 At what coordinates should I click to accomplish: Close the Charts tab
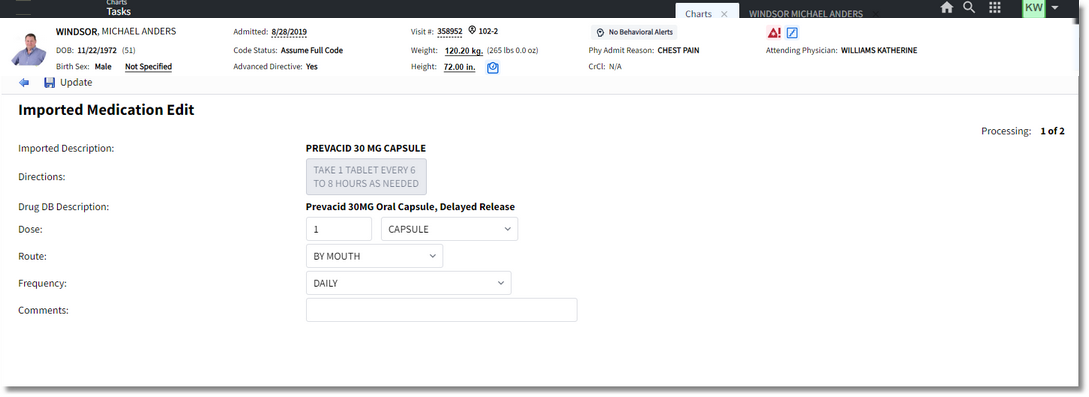point(724,14)
